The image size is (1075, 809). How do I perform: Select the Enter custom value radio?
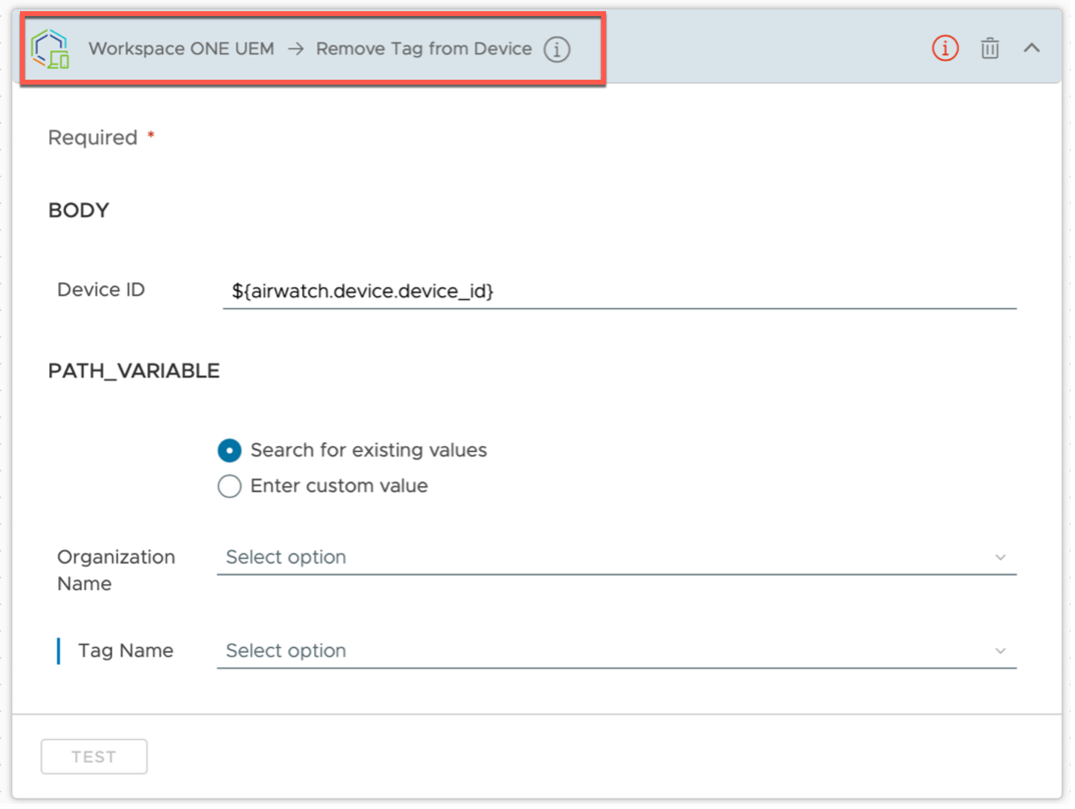click(229, 486)
